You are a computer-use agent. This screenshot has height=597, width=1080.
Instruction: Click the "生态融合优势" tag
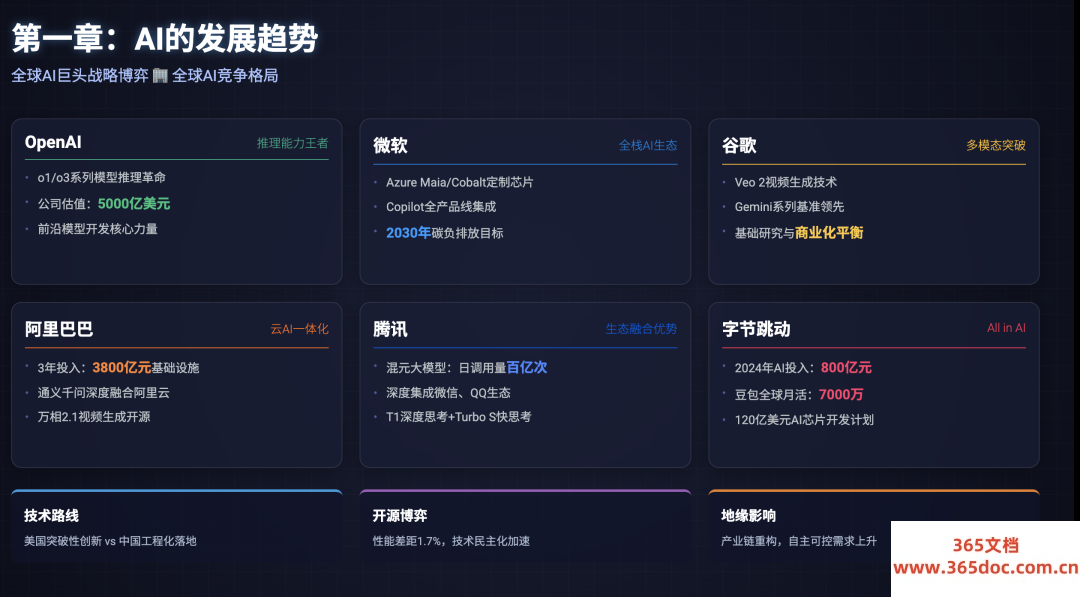[641, 329]
